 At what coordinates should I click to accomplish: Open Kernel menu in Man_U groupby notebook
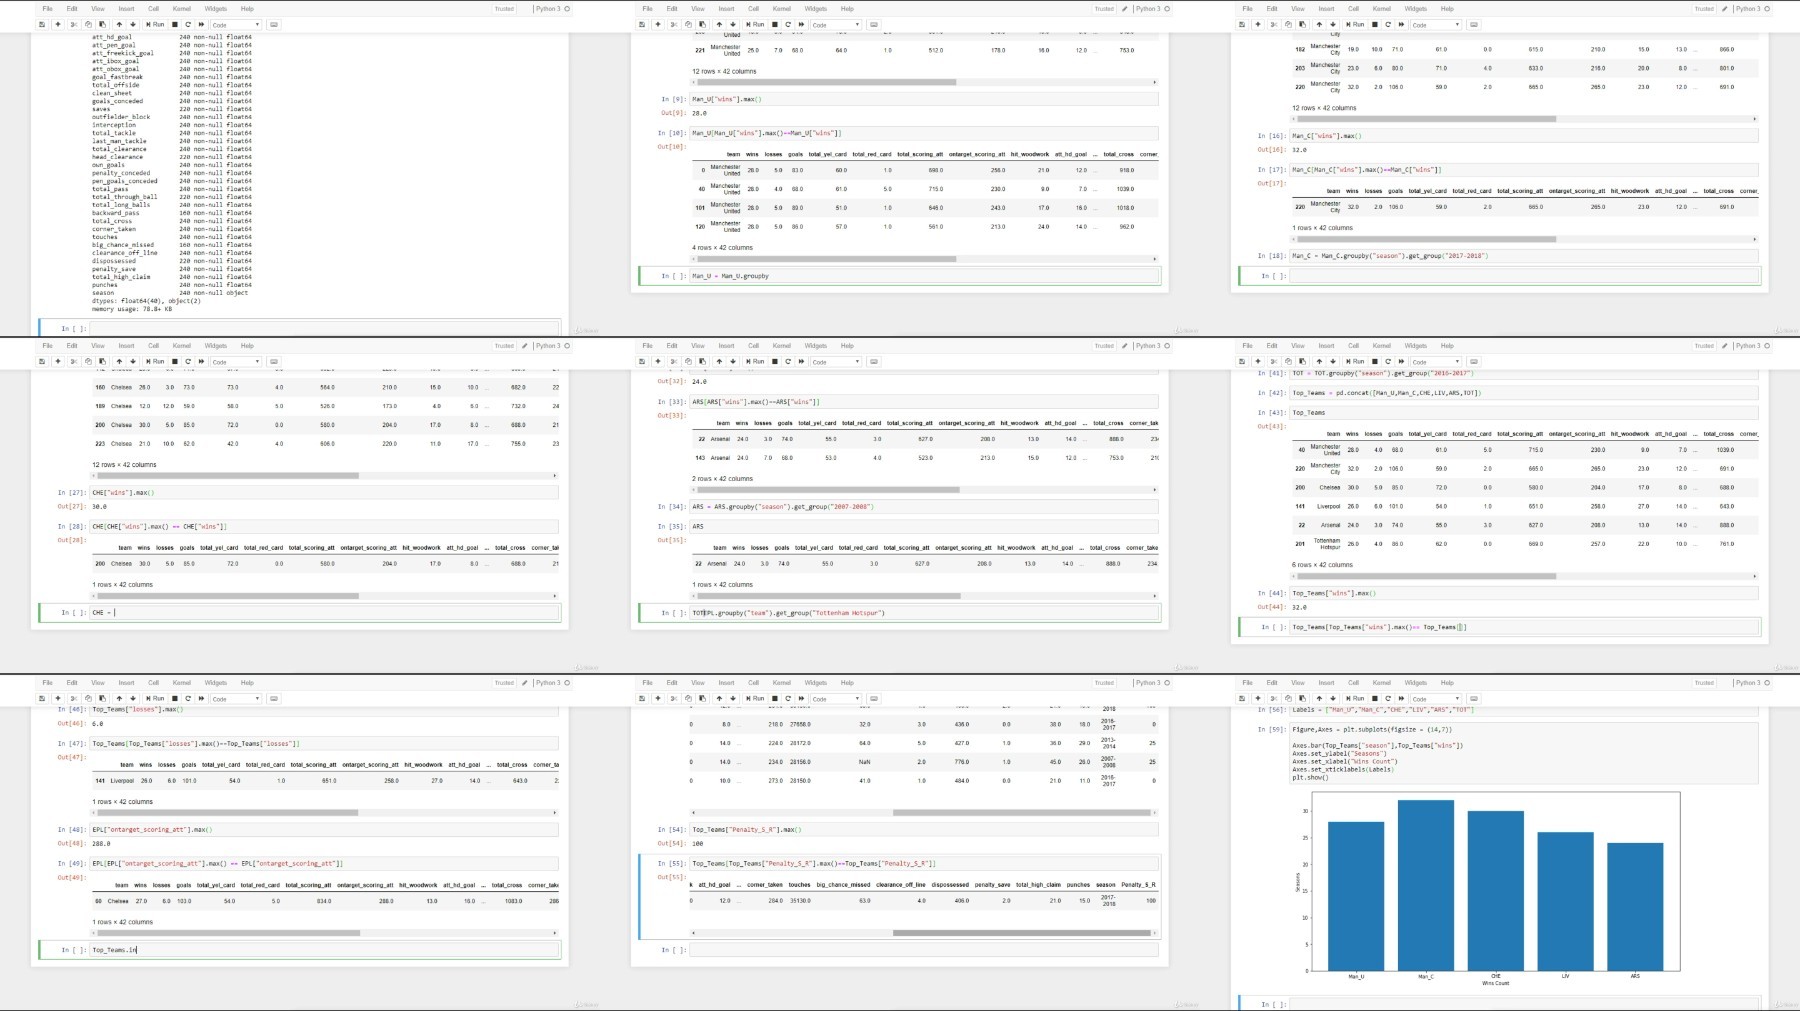781,9
